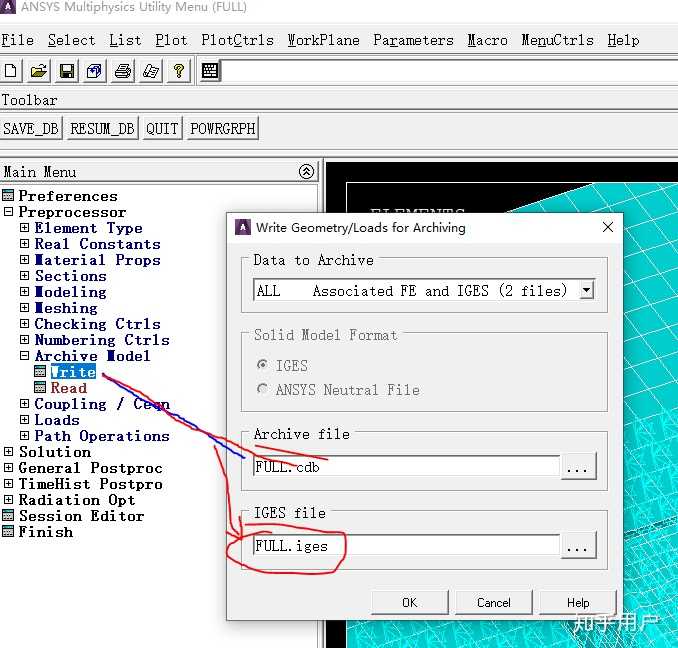Click the FULL.cdb archive file field
678x648 pixels.
click(x=406, y=466)
